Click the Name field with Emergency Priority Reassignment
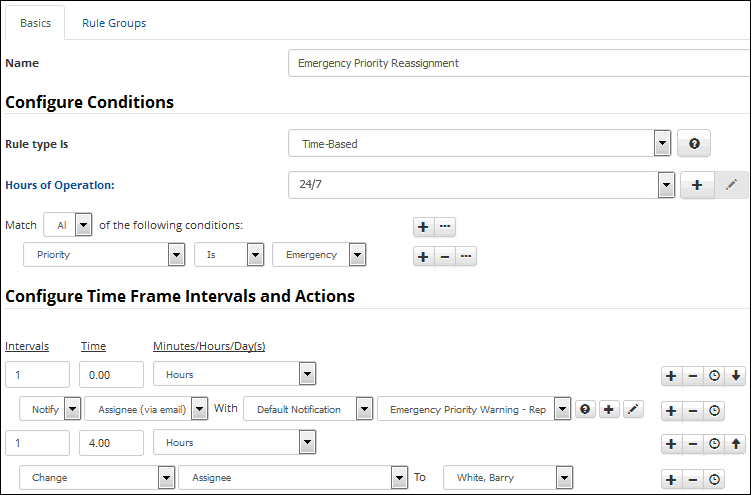The width and height of the screenshot is (751, 495). (x=519, y=63)
